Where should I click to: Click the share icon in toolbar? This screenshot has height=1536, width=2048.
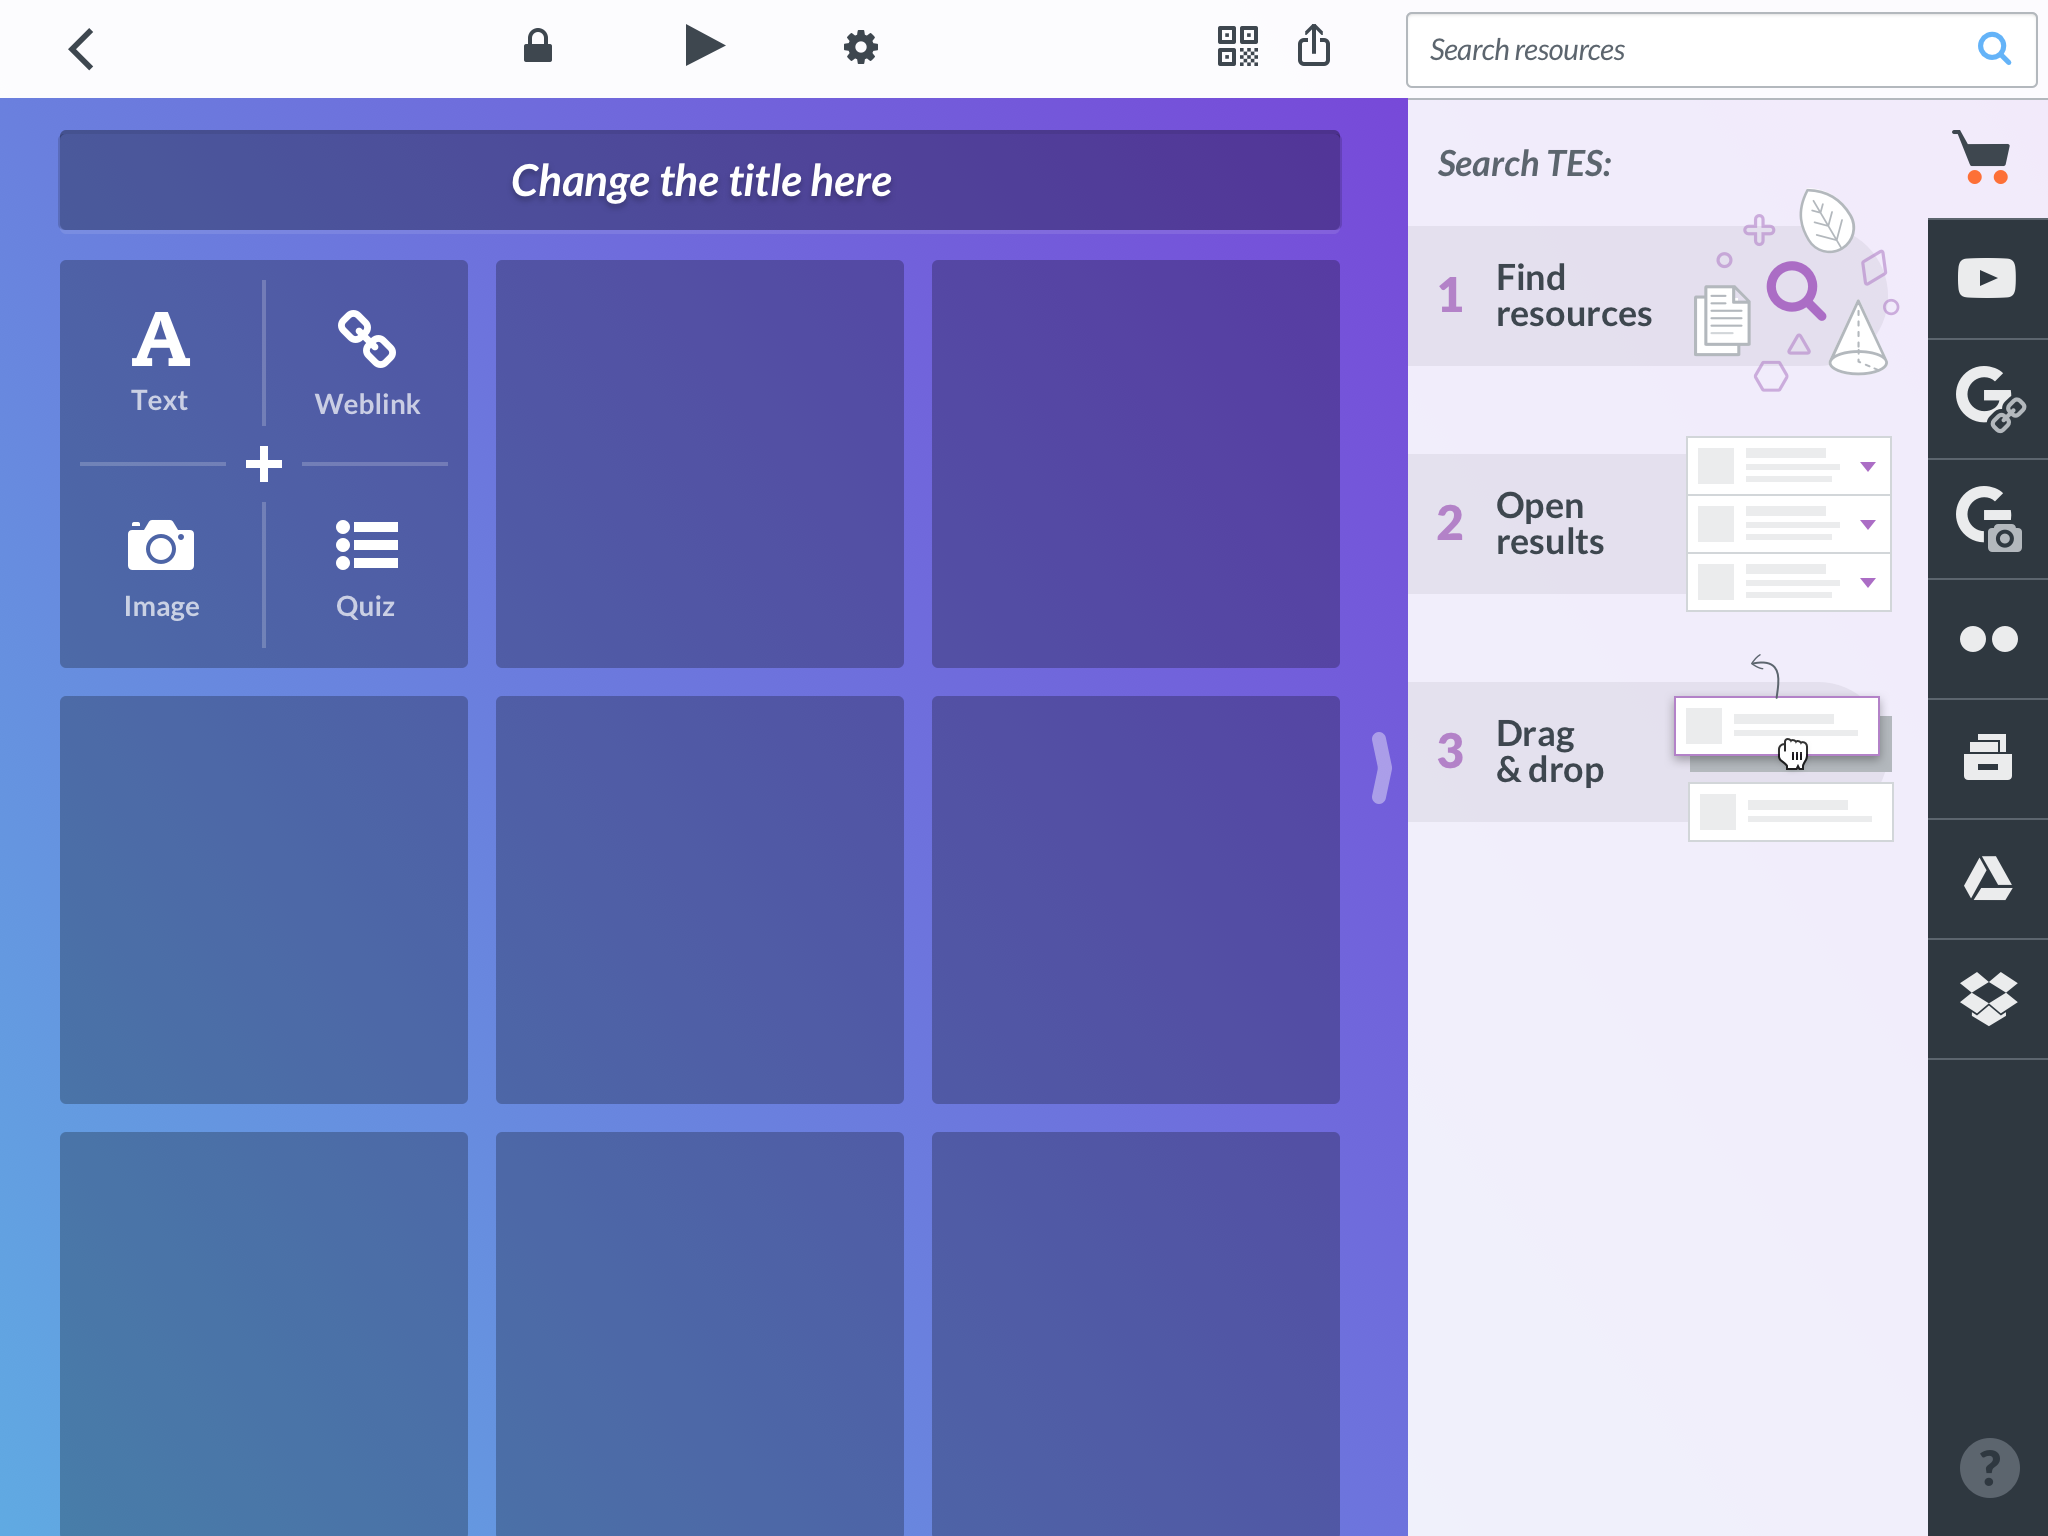click(1313, 46)
